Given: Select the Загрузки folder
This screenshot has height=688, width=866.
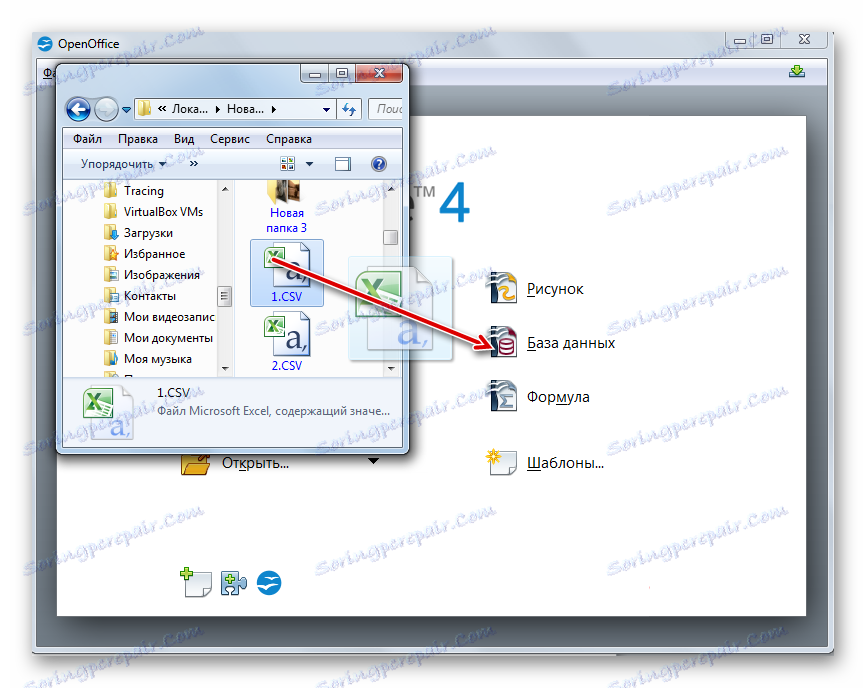Looking at the screenshot, I should (148, 233).
